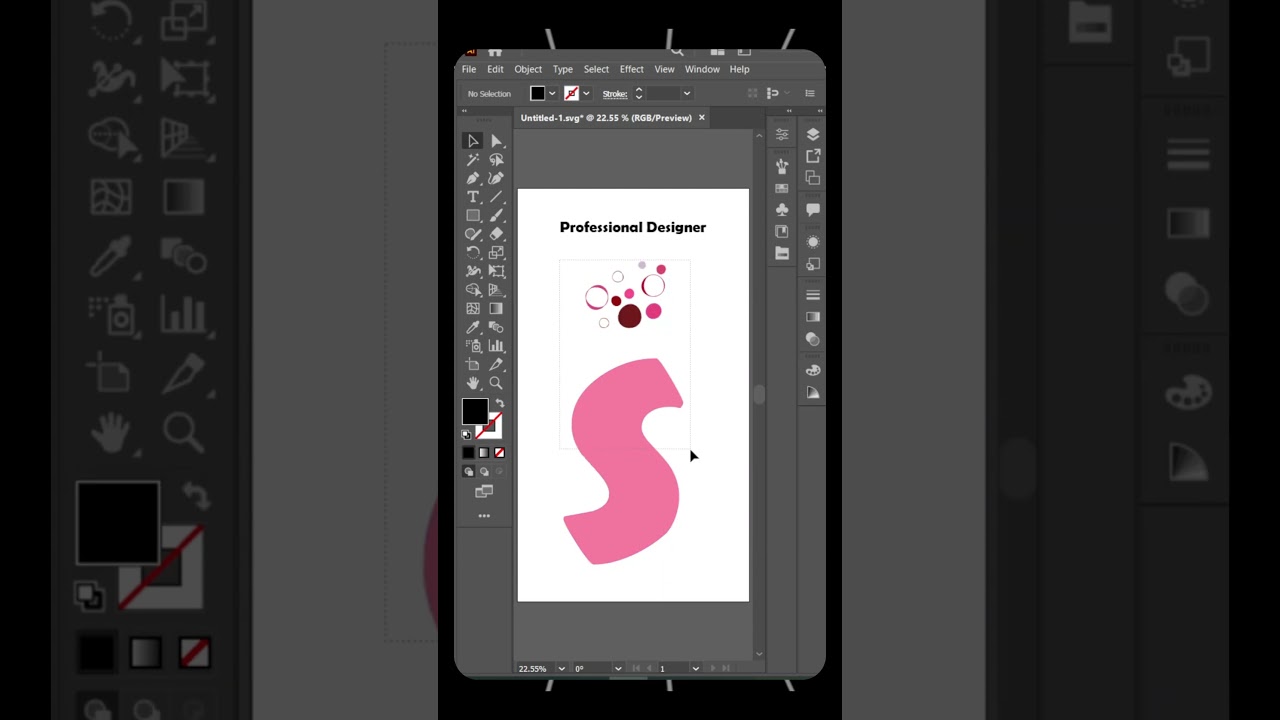Select the Scale tool

tap(496, 253)
